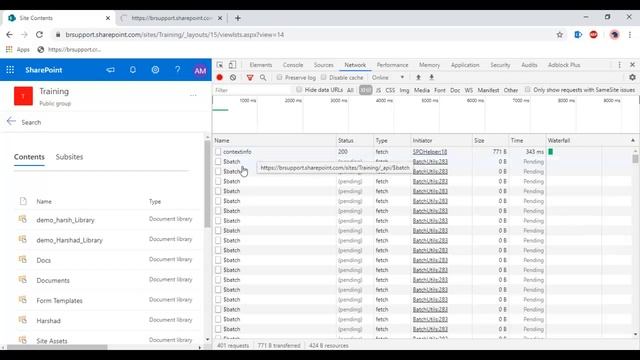Image resolution: width=640 pixels, height=360 pixels.
Task: Filter requests by CSS
Action: (x=390, y=90)
